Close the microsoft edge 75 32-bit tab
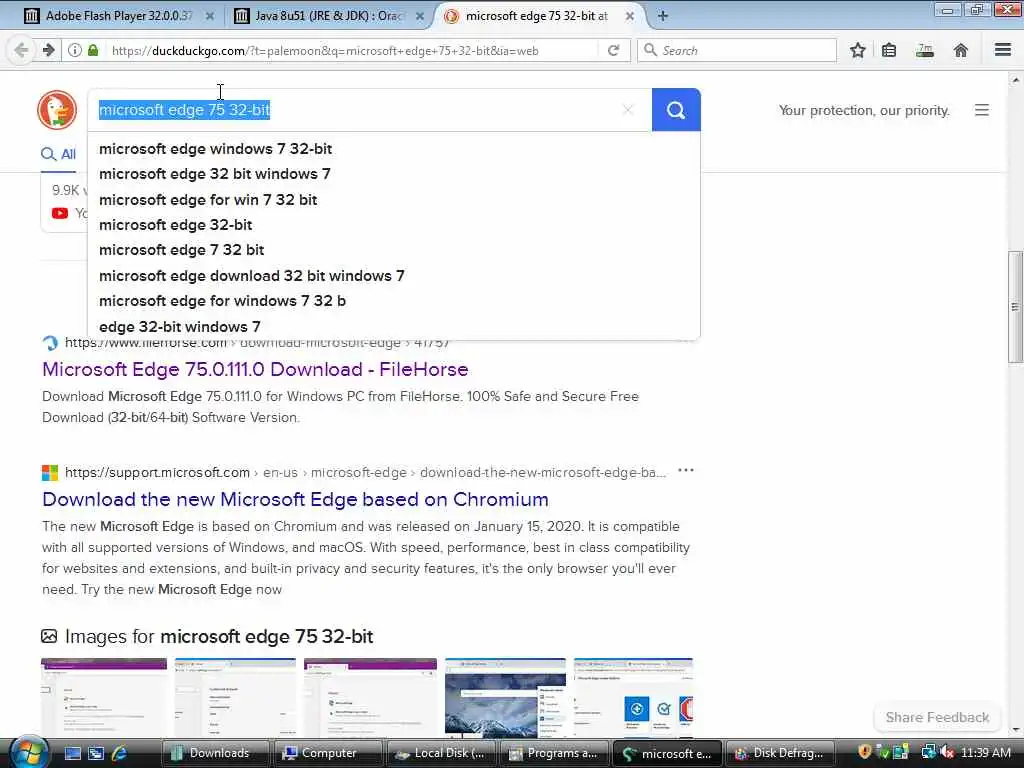The width and height of the screenshot is (1024, 768). click(630, 16)
